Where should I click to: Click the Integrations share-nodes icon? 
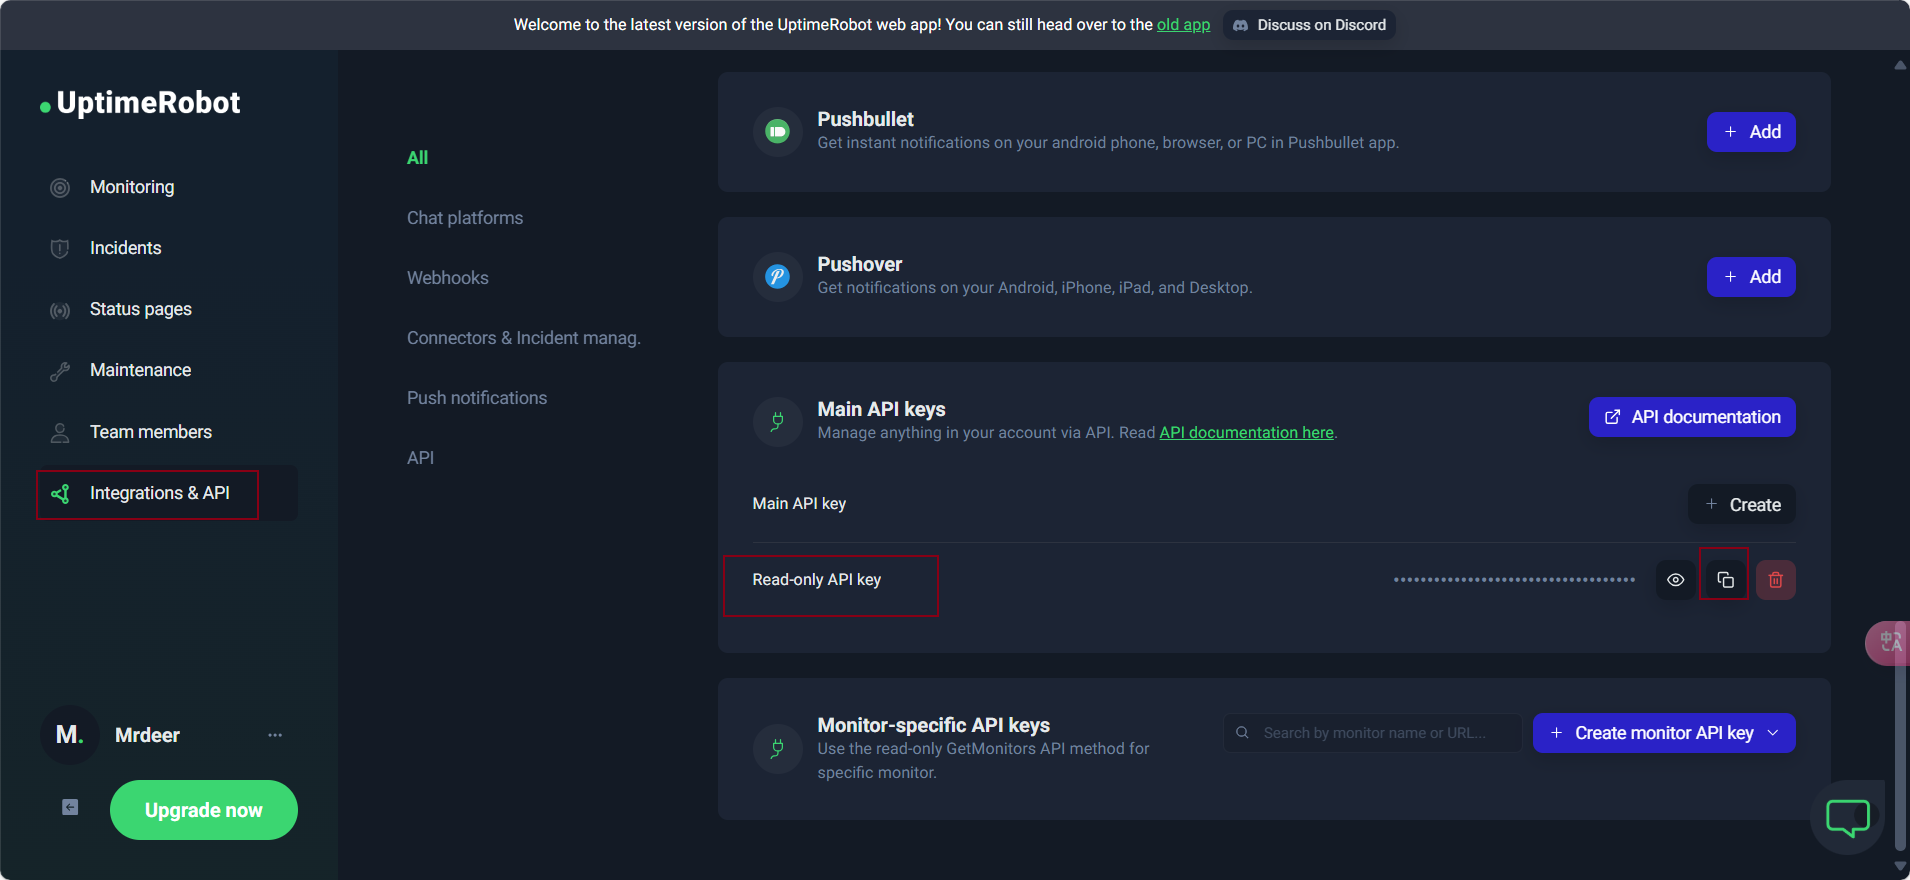click(x=60, y=494)
